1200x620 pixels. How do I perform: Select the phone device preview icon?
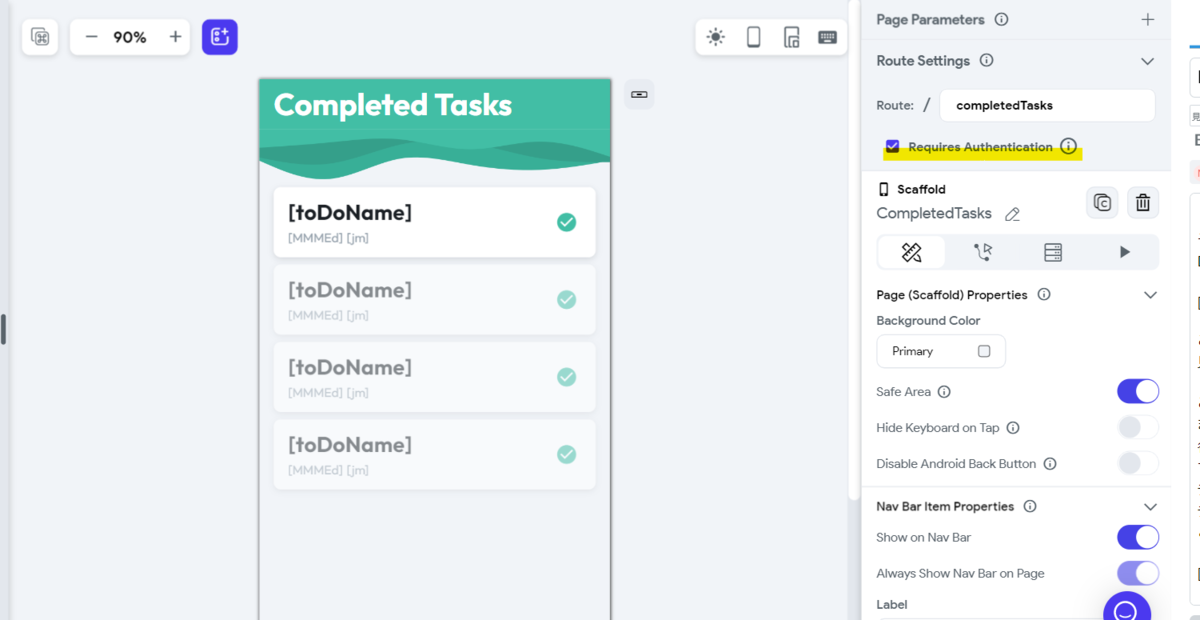click(754, 37)
